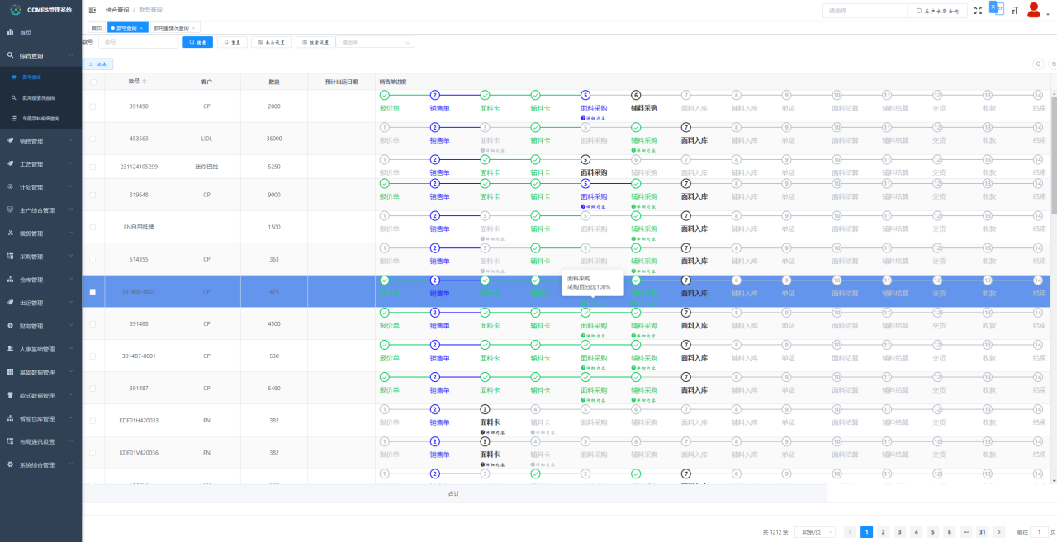Open the dropdown next to the settings buttons

tap(376, 43)
